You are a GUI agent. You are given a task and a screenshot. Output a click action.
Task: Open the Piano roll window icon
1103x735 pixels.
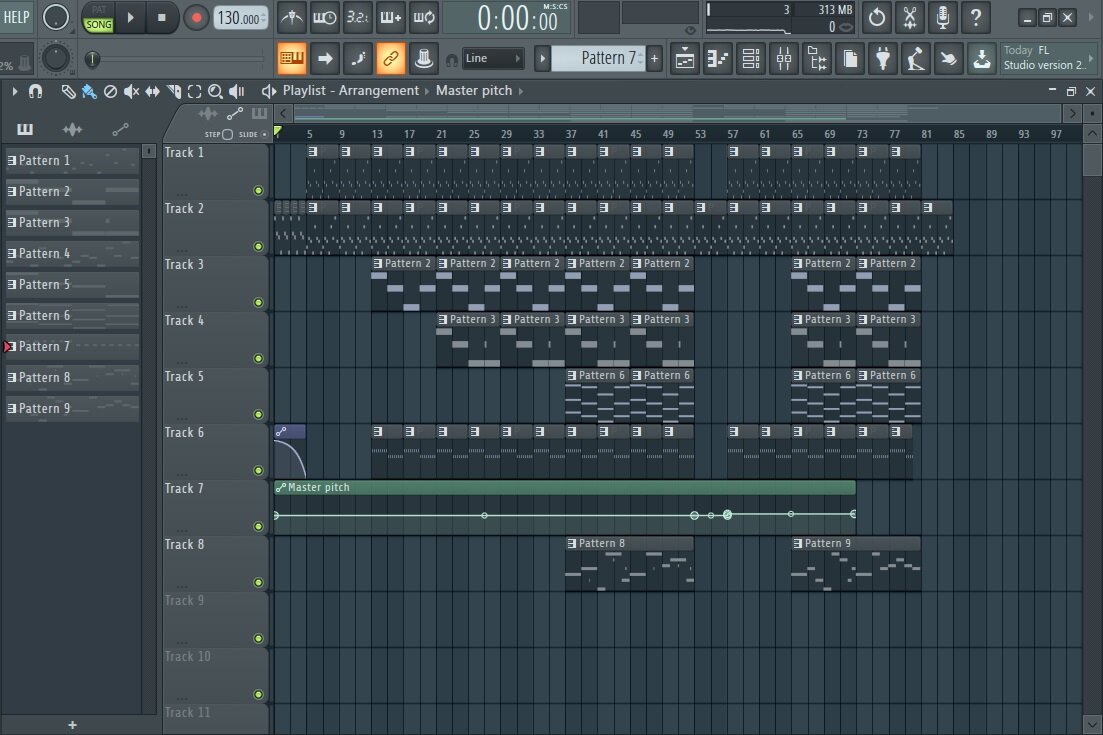pyautogui.click(x=718, y=59)
